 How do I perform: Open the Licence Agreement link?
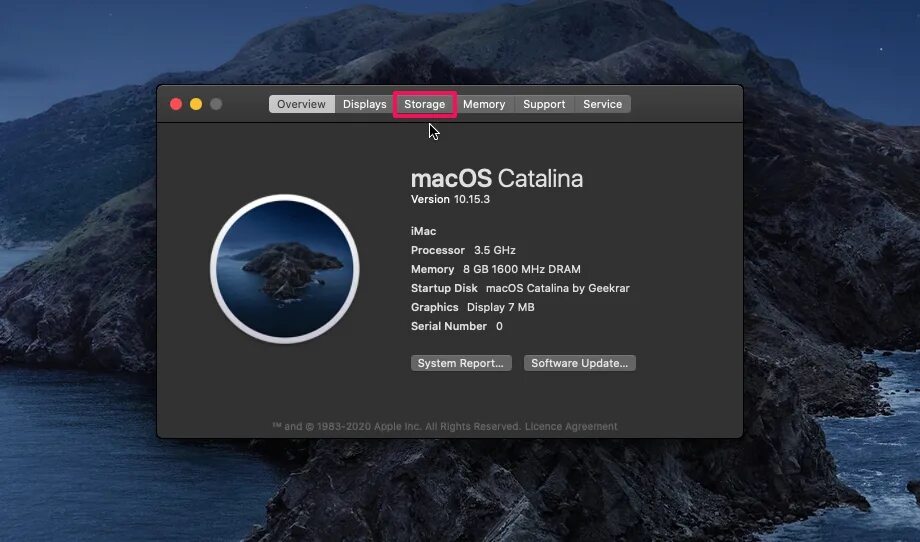571,426
